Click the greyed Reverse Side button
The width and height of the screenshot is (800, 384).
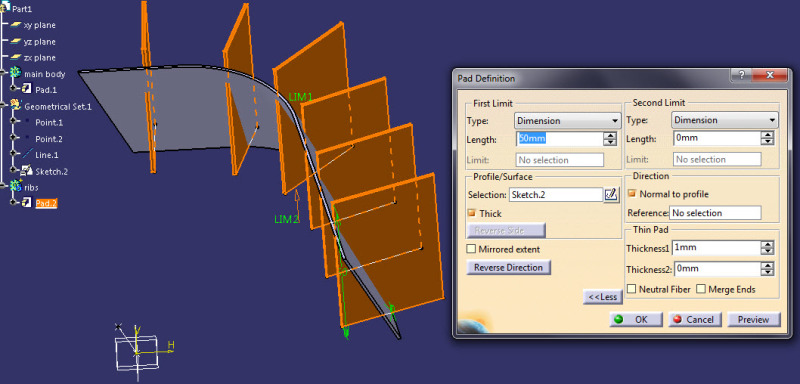pos(506,231)
